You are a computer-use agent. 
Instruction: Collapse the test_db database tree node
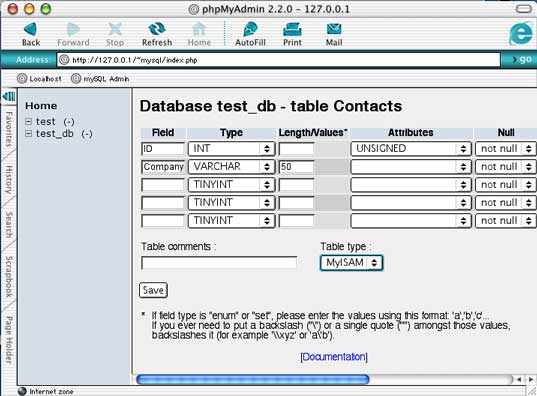(x=29, y=133)
